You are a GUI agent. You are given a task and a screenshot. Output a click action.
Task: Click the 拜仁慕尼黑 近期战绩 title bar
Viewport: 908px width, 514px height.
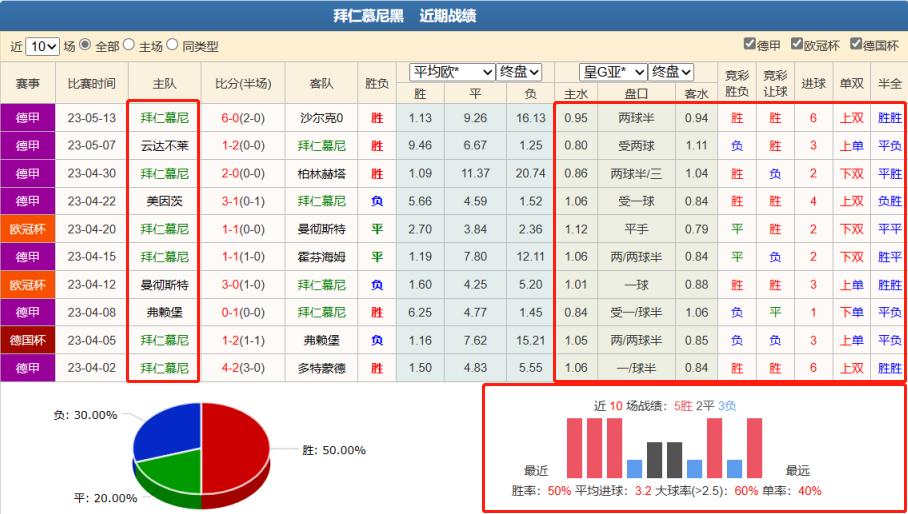pos(454,16)
